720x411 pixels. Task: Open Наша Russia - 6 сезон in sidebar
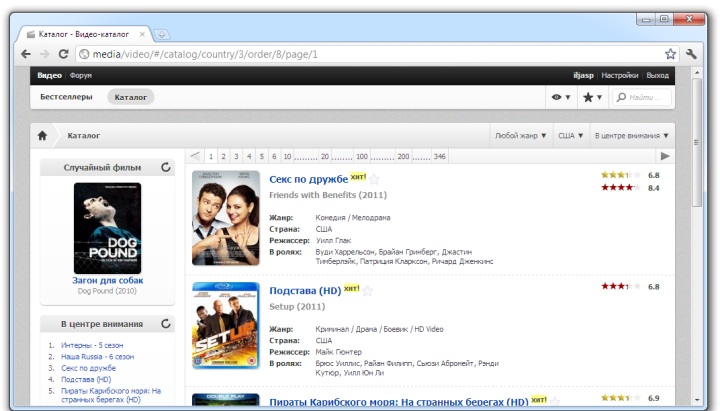pyautogui.click(x=97, y=357)
